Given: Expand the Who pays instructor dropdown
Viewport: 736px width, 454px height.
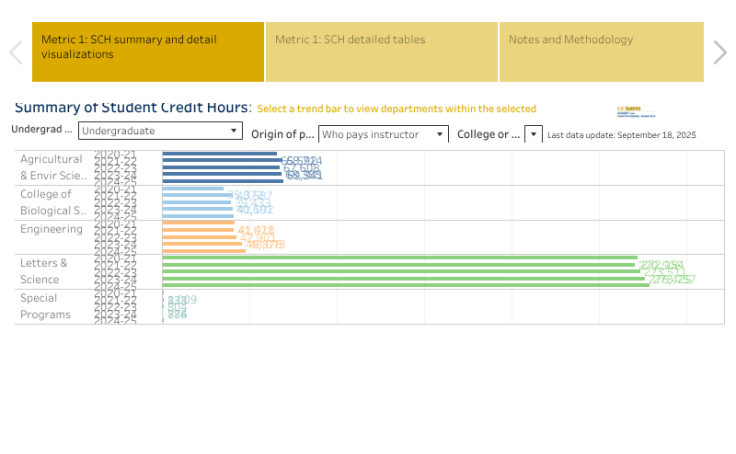Looking at the screenshot, I should tap(383, 134).
